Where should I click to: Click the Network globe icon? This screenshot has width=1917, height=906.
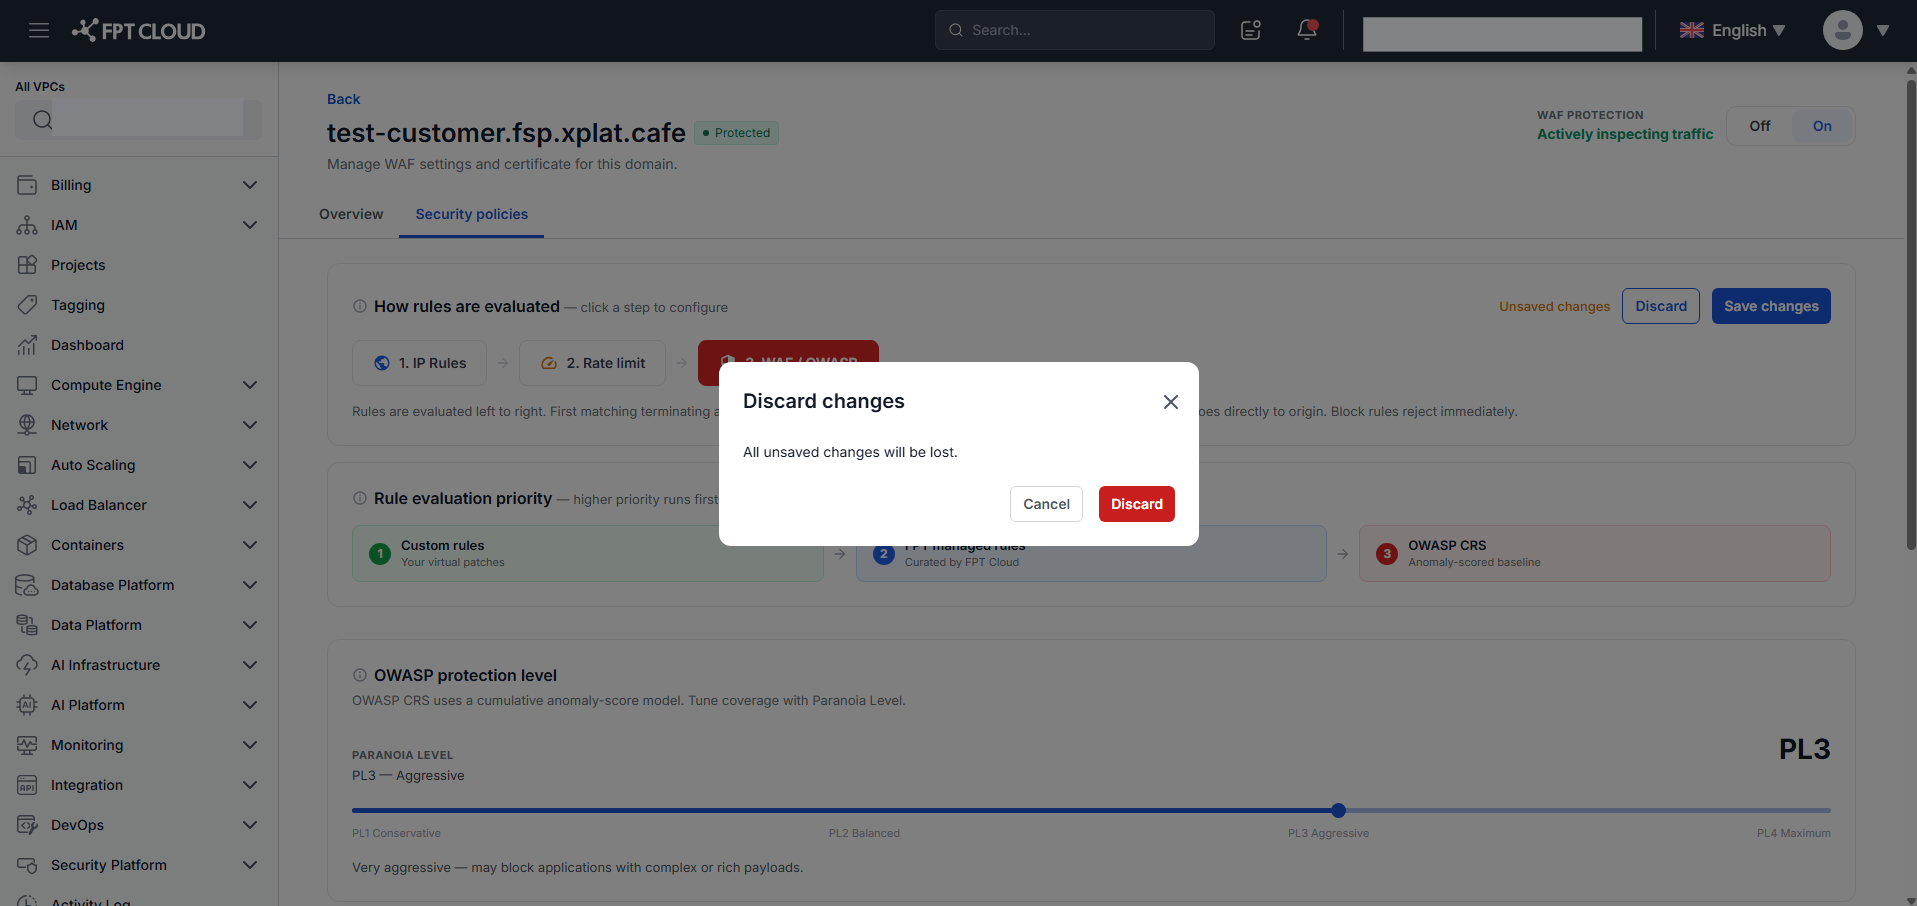coord(27,425)
